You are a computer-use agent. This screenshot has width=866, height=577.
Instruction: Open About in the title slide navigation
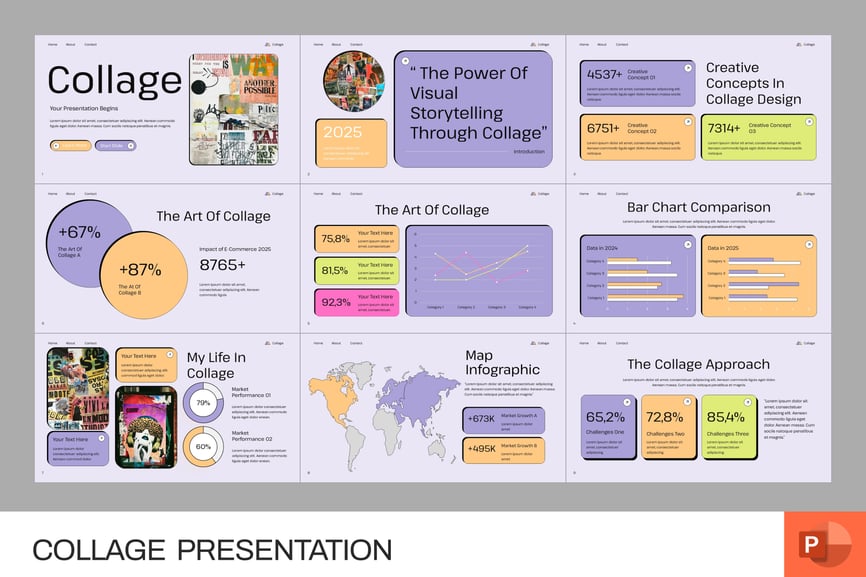(70, 44)
